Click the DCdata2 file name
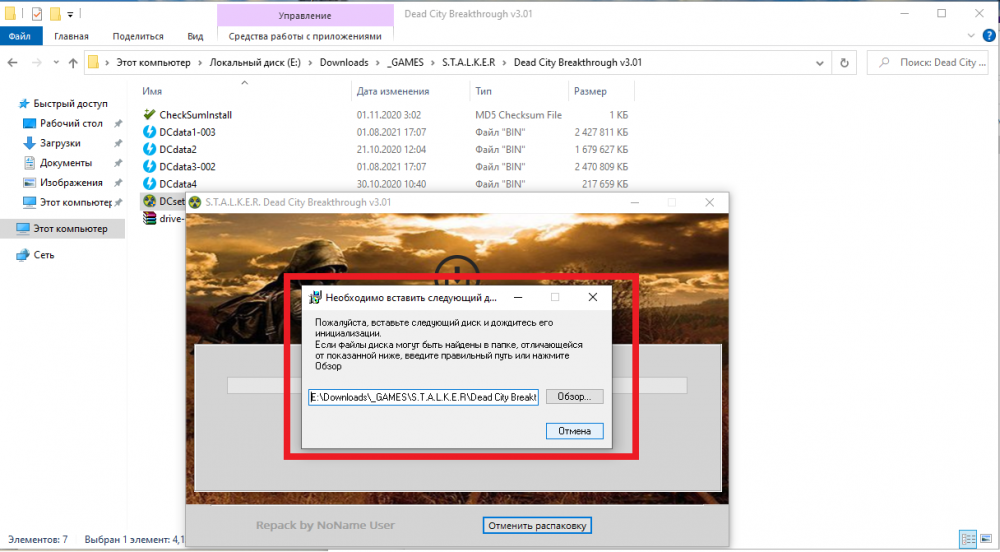 (178, 149)
